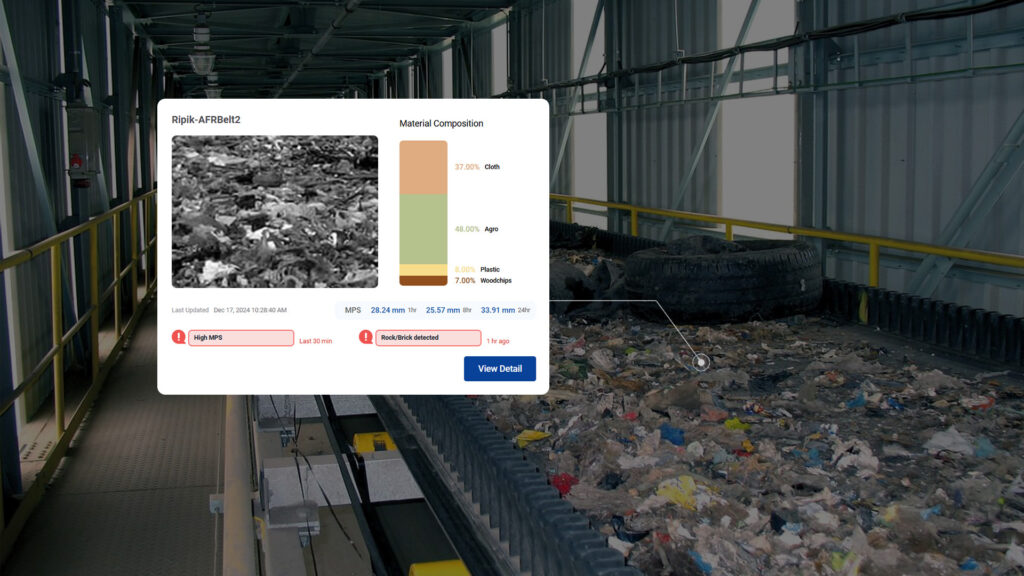Open the View Detail button
The height and width of the screenshot is (576, 1024).
coord(499,368)
